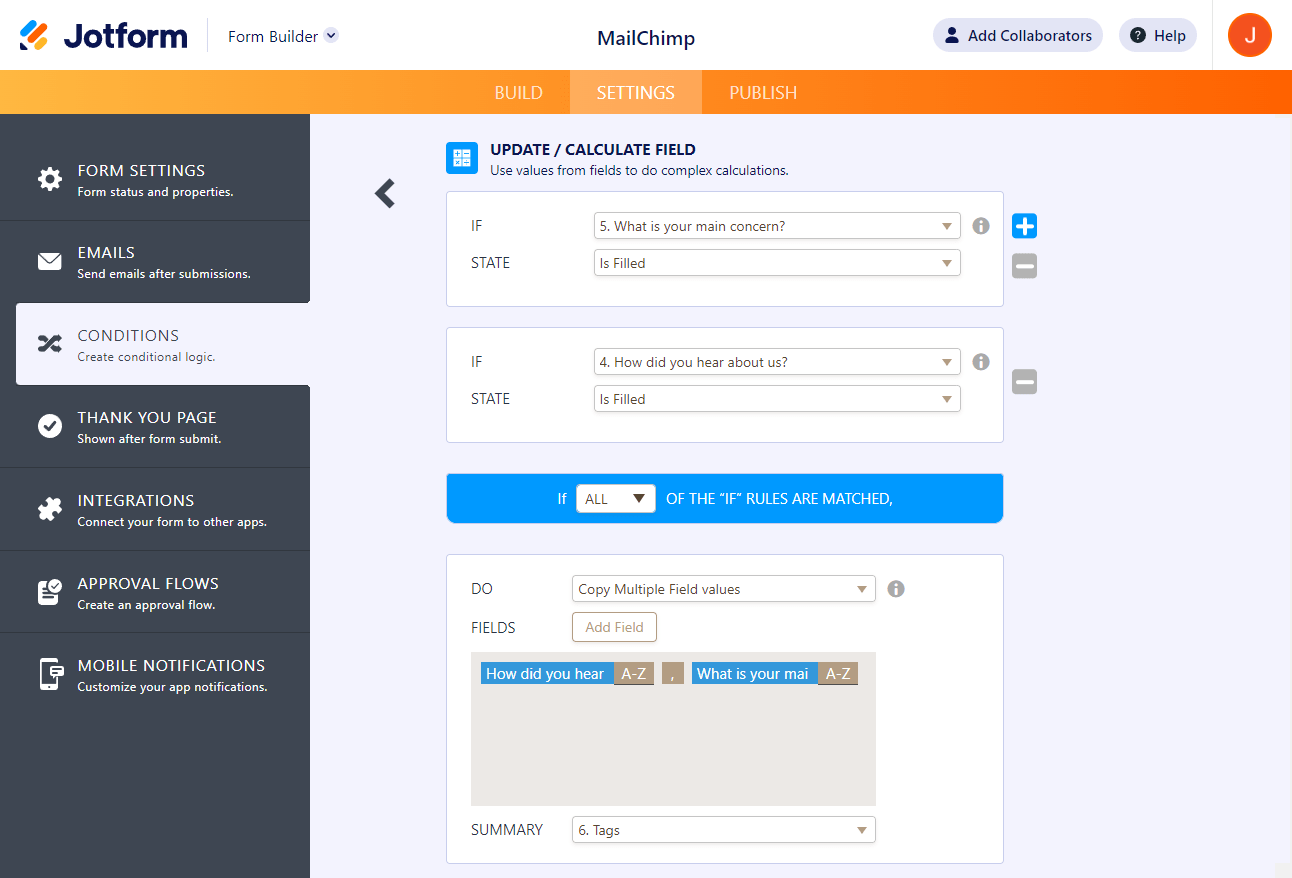Click the Conditions shuffle icon
Image resolution: width=1292 pixels, height=878 pixels.
49,344
